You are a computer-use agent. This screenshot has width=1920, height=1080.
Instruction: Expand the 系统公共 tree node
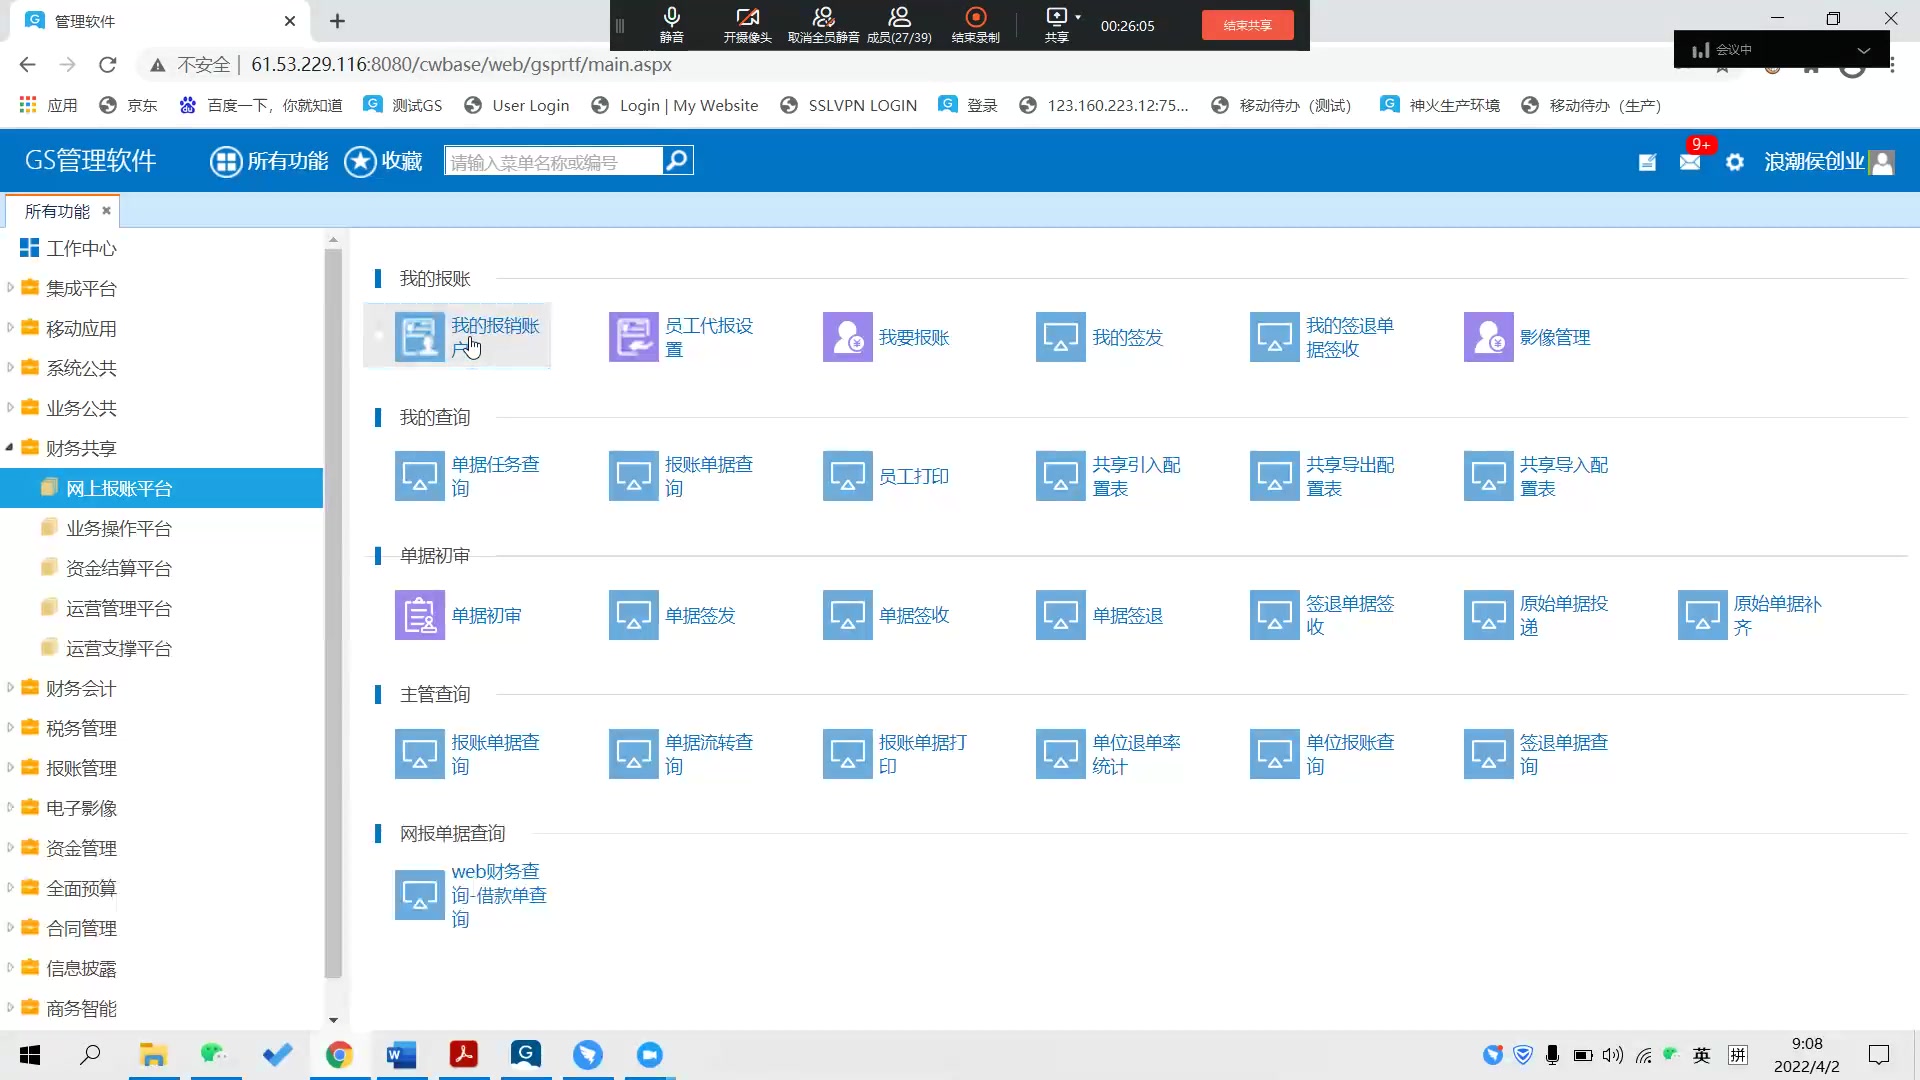click(10, 368)
